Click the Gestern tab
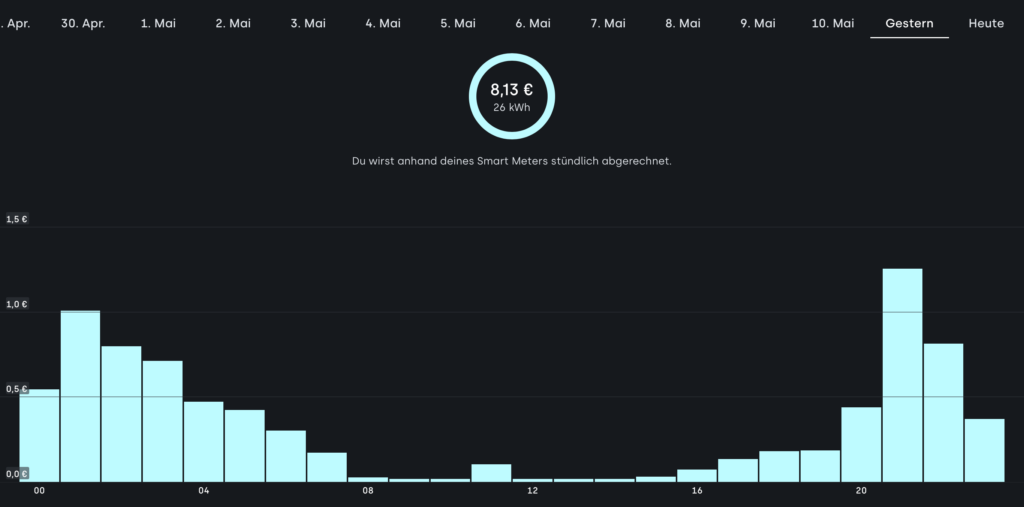This screenshot has height=507, width=1024. tap(909, 23)
